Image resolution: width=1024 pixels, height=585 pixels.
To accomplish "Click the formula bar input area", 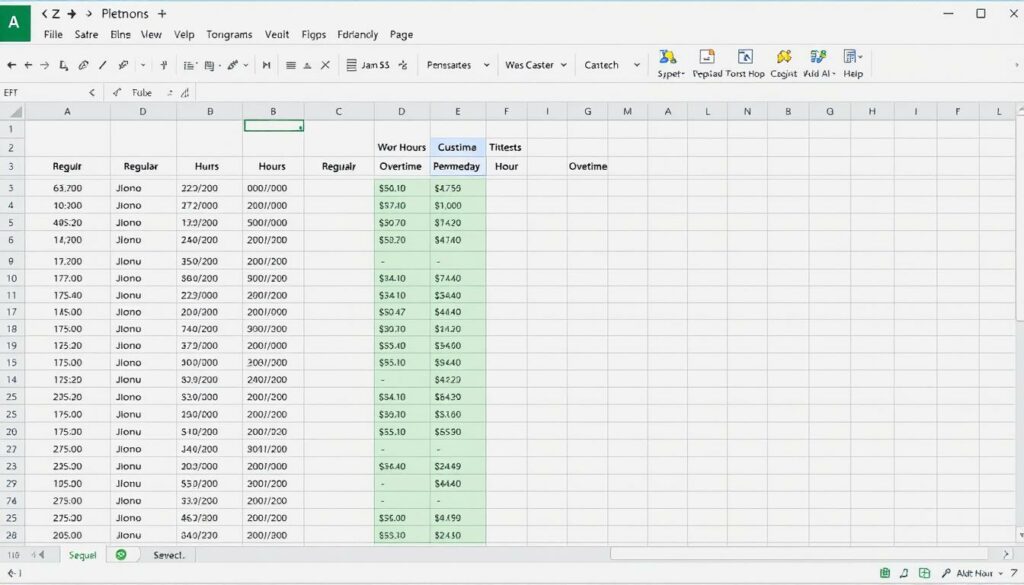I will point(607,93).
